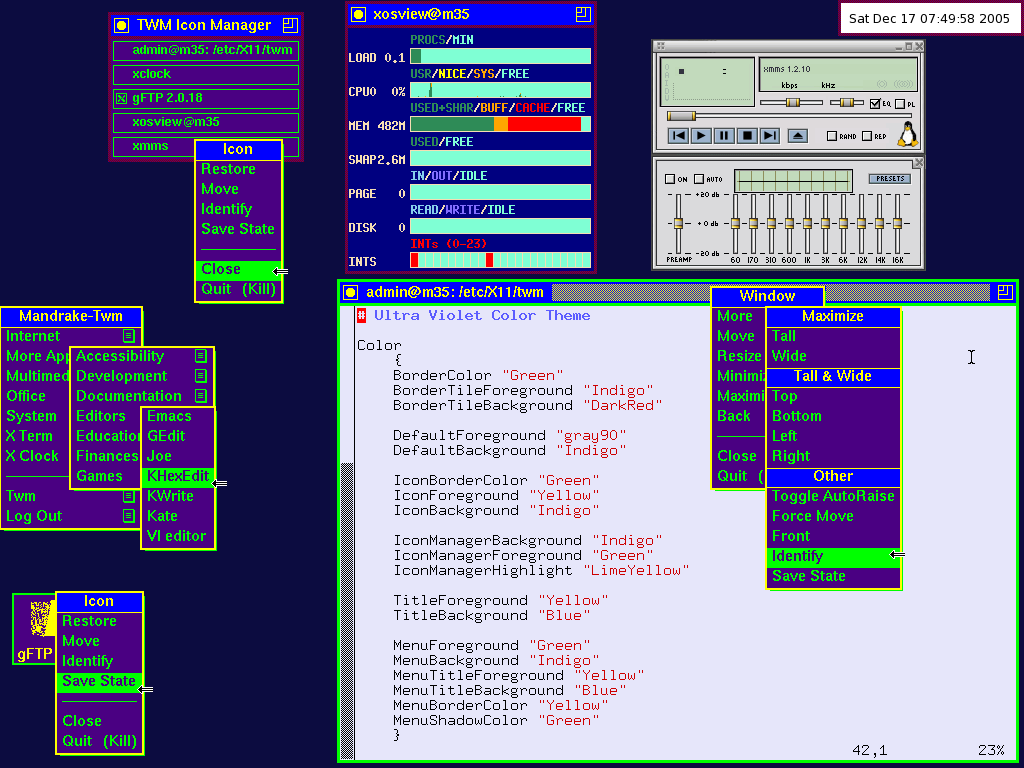The width and height of the screenshot is (1024, 768).
Task: Click the terminal window's left scrollbar
Action: pyautogui.click(x=347, y=532)
